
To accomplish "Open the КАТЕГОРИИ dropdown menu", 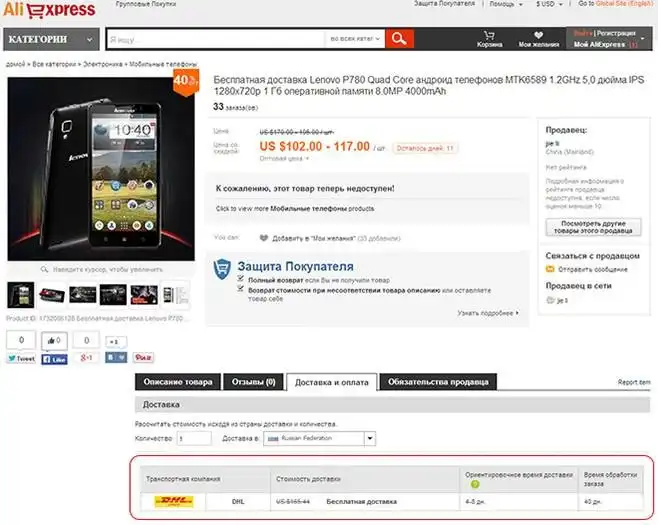I will coord(51,39).
